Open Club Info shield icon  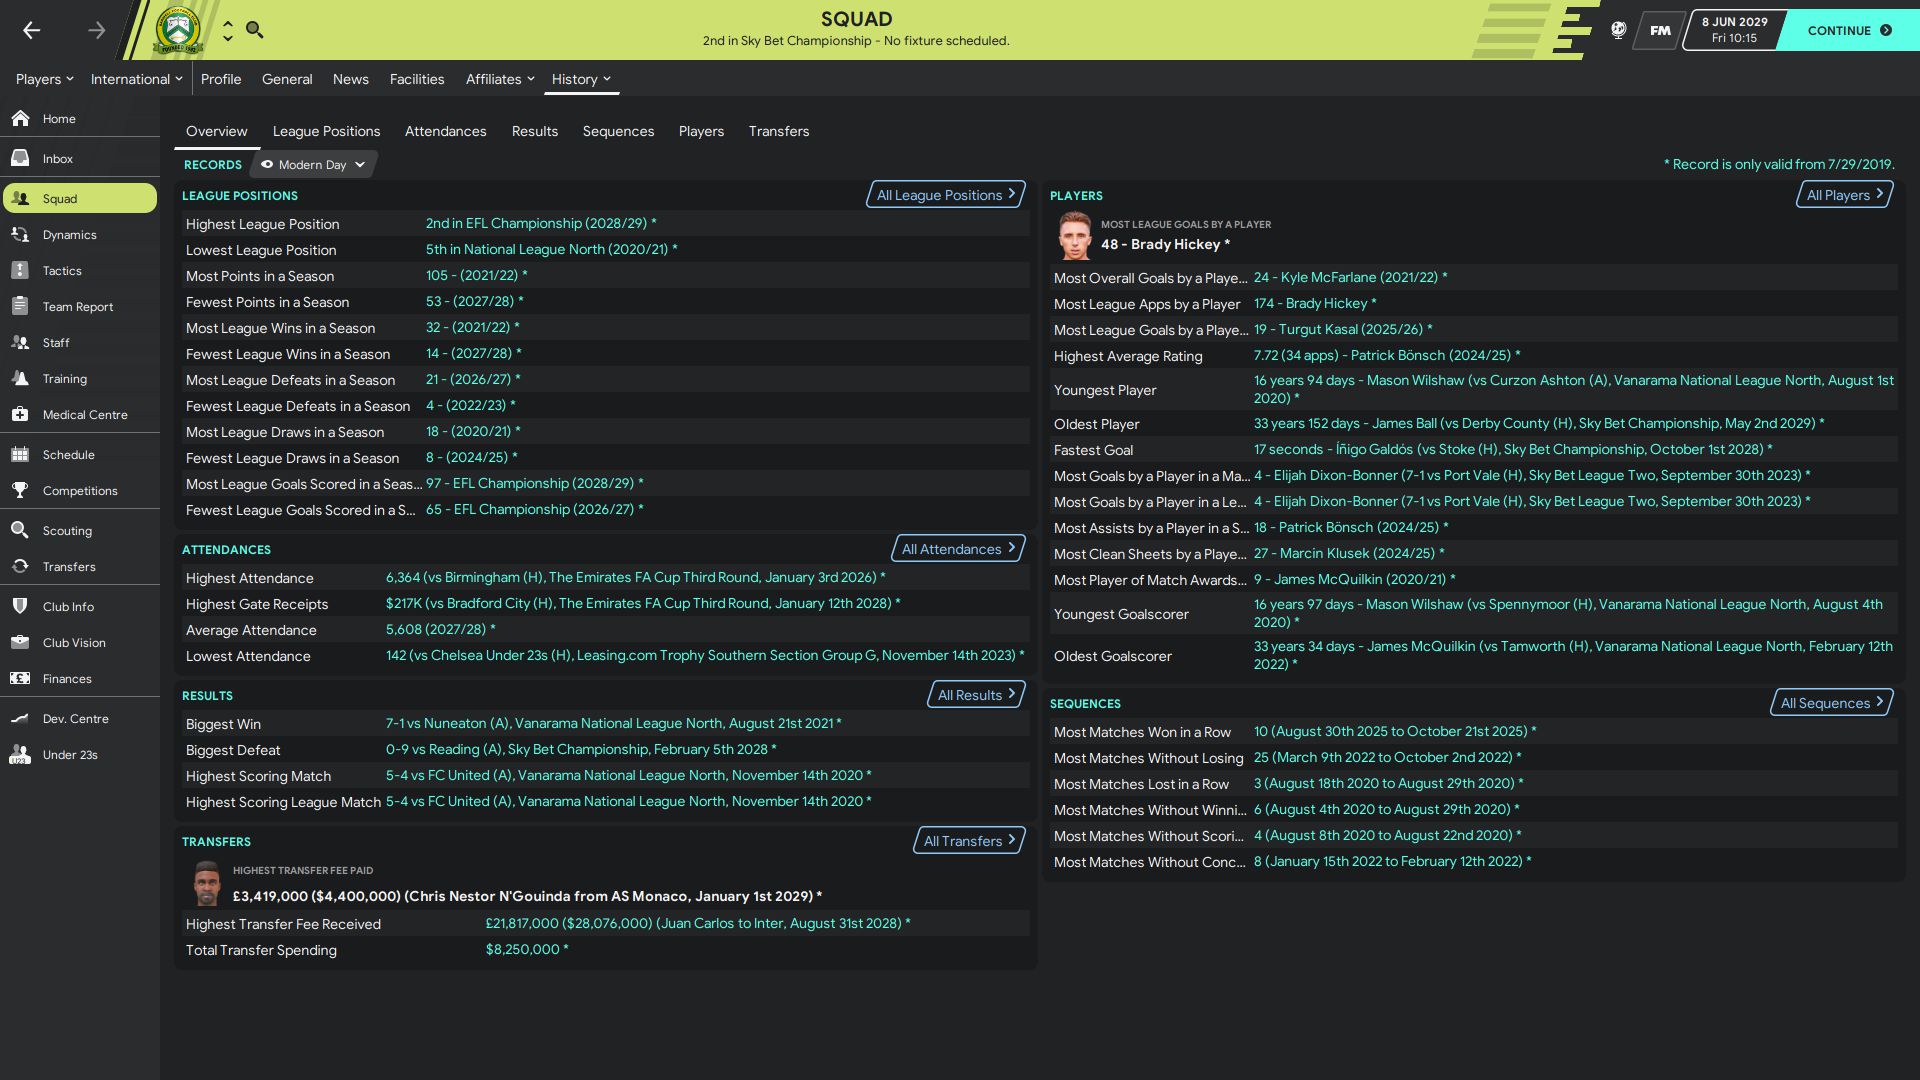(x=20, y=606)
